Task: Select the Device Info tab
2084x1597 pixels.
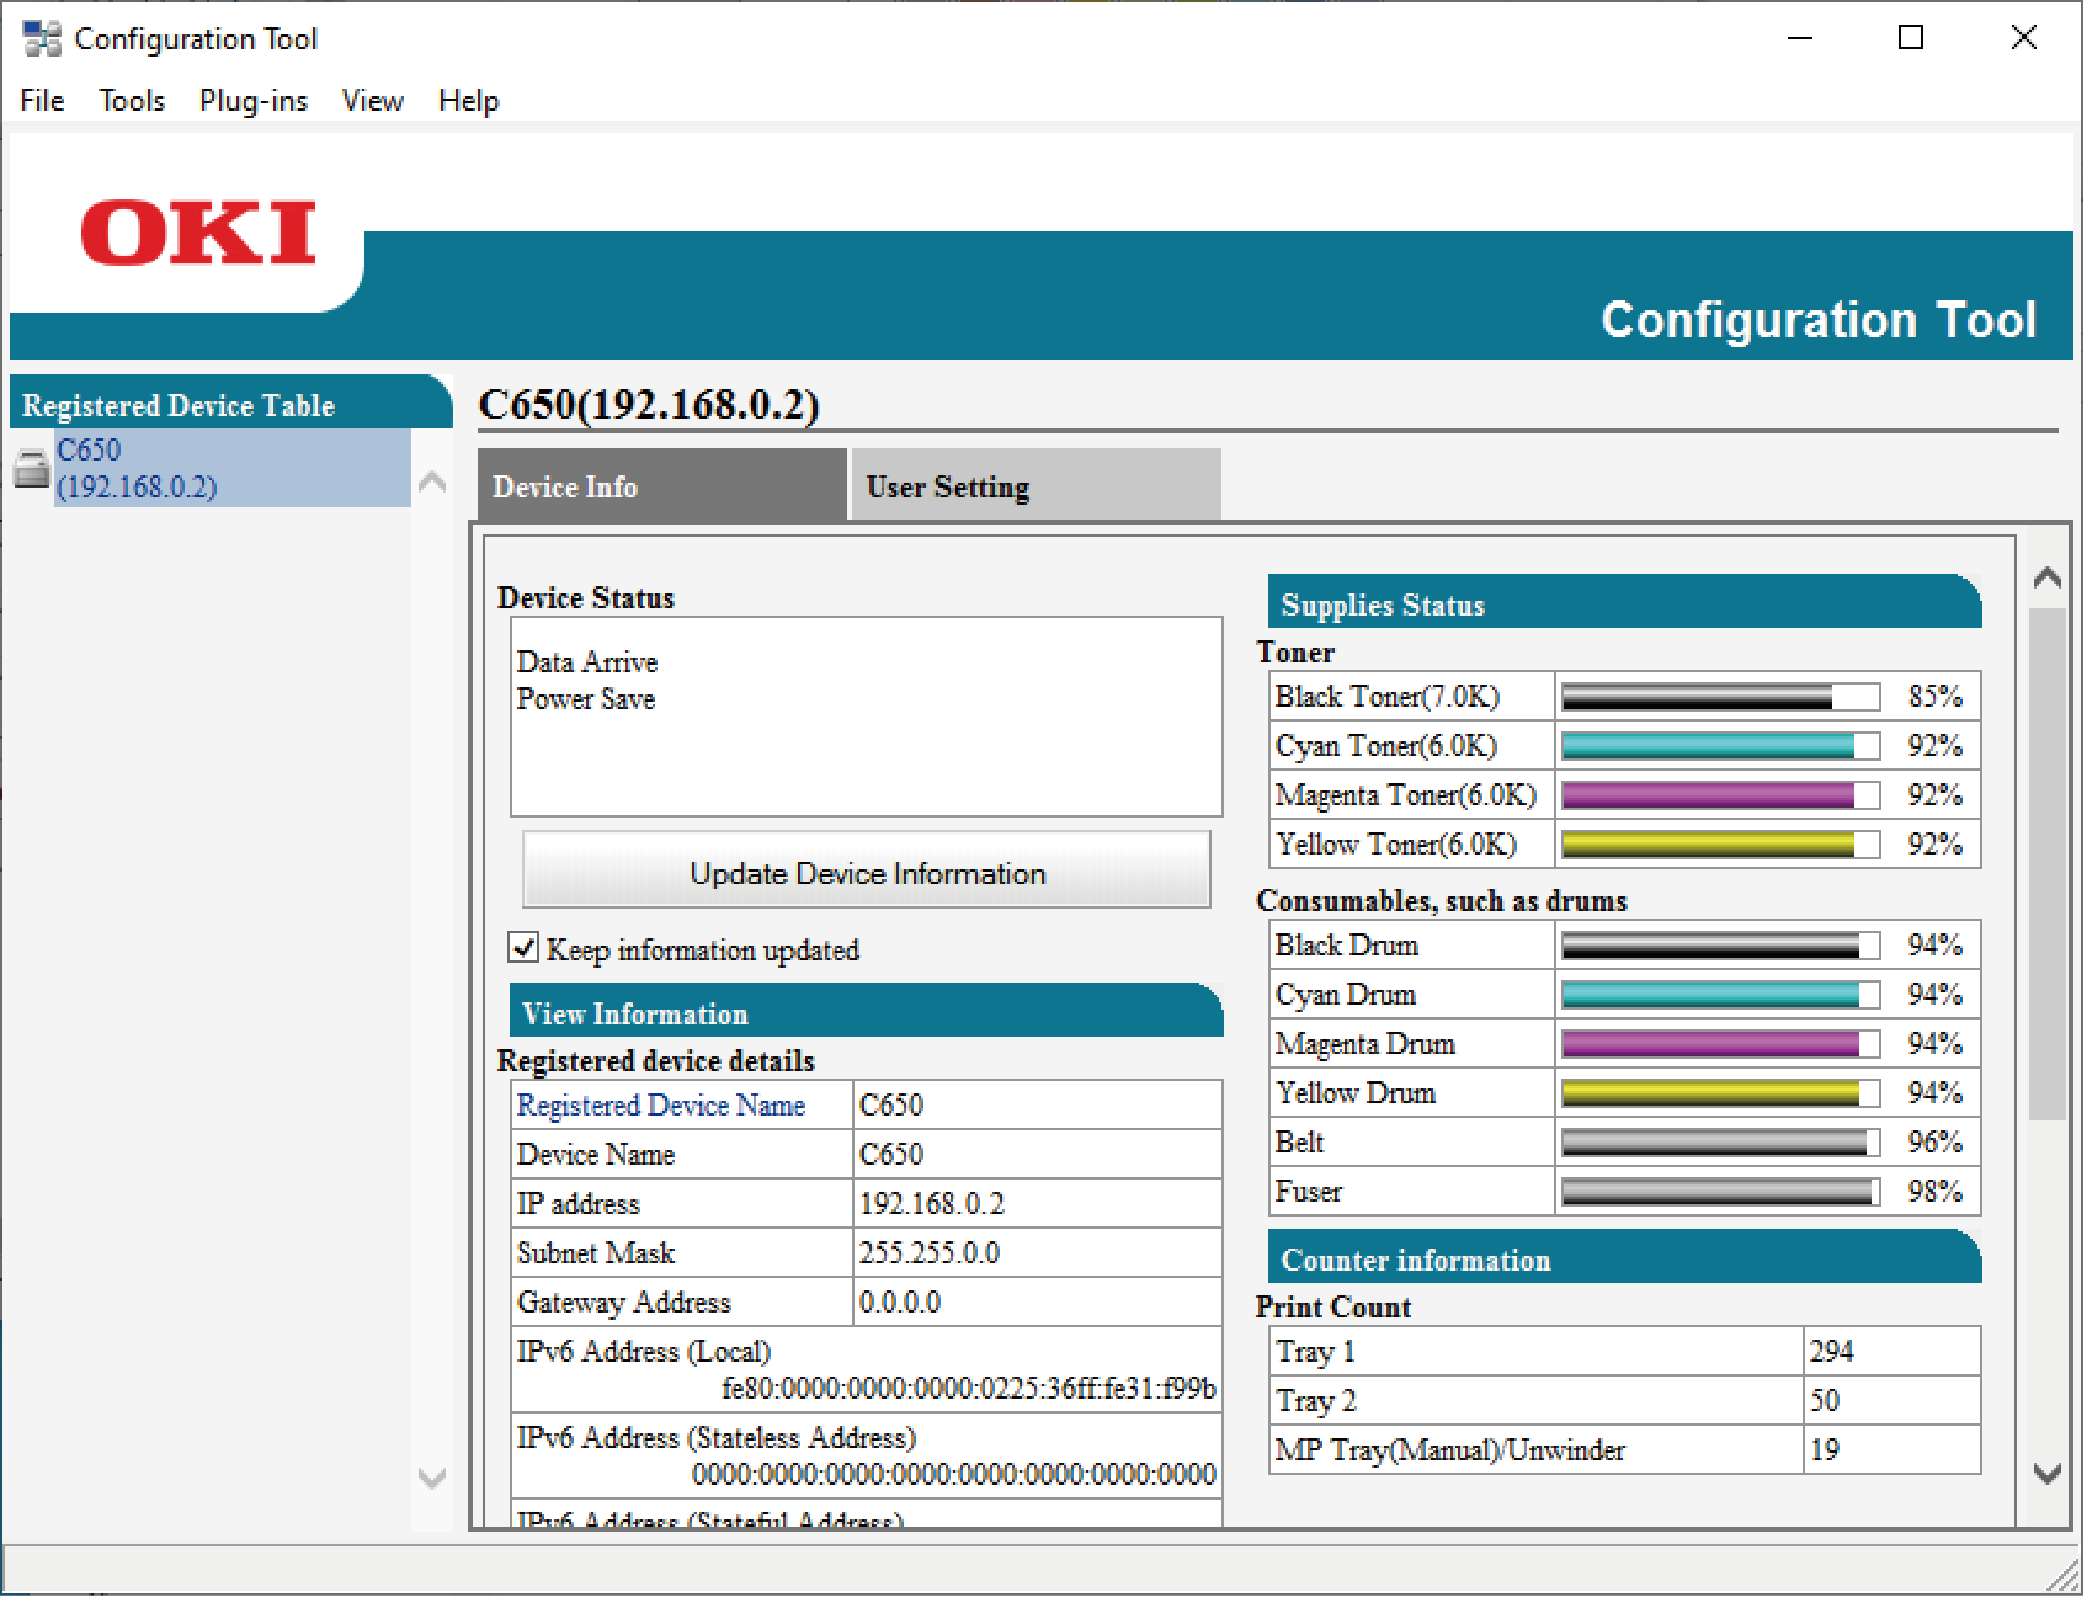Action: 661,486
